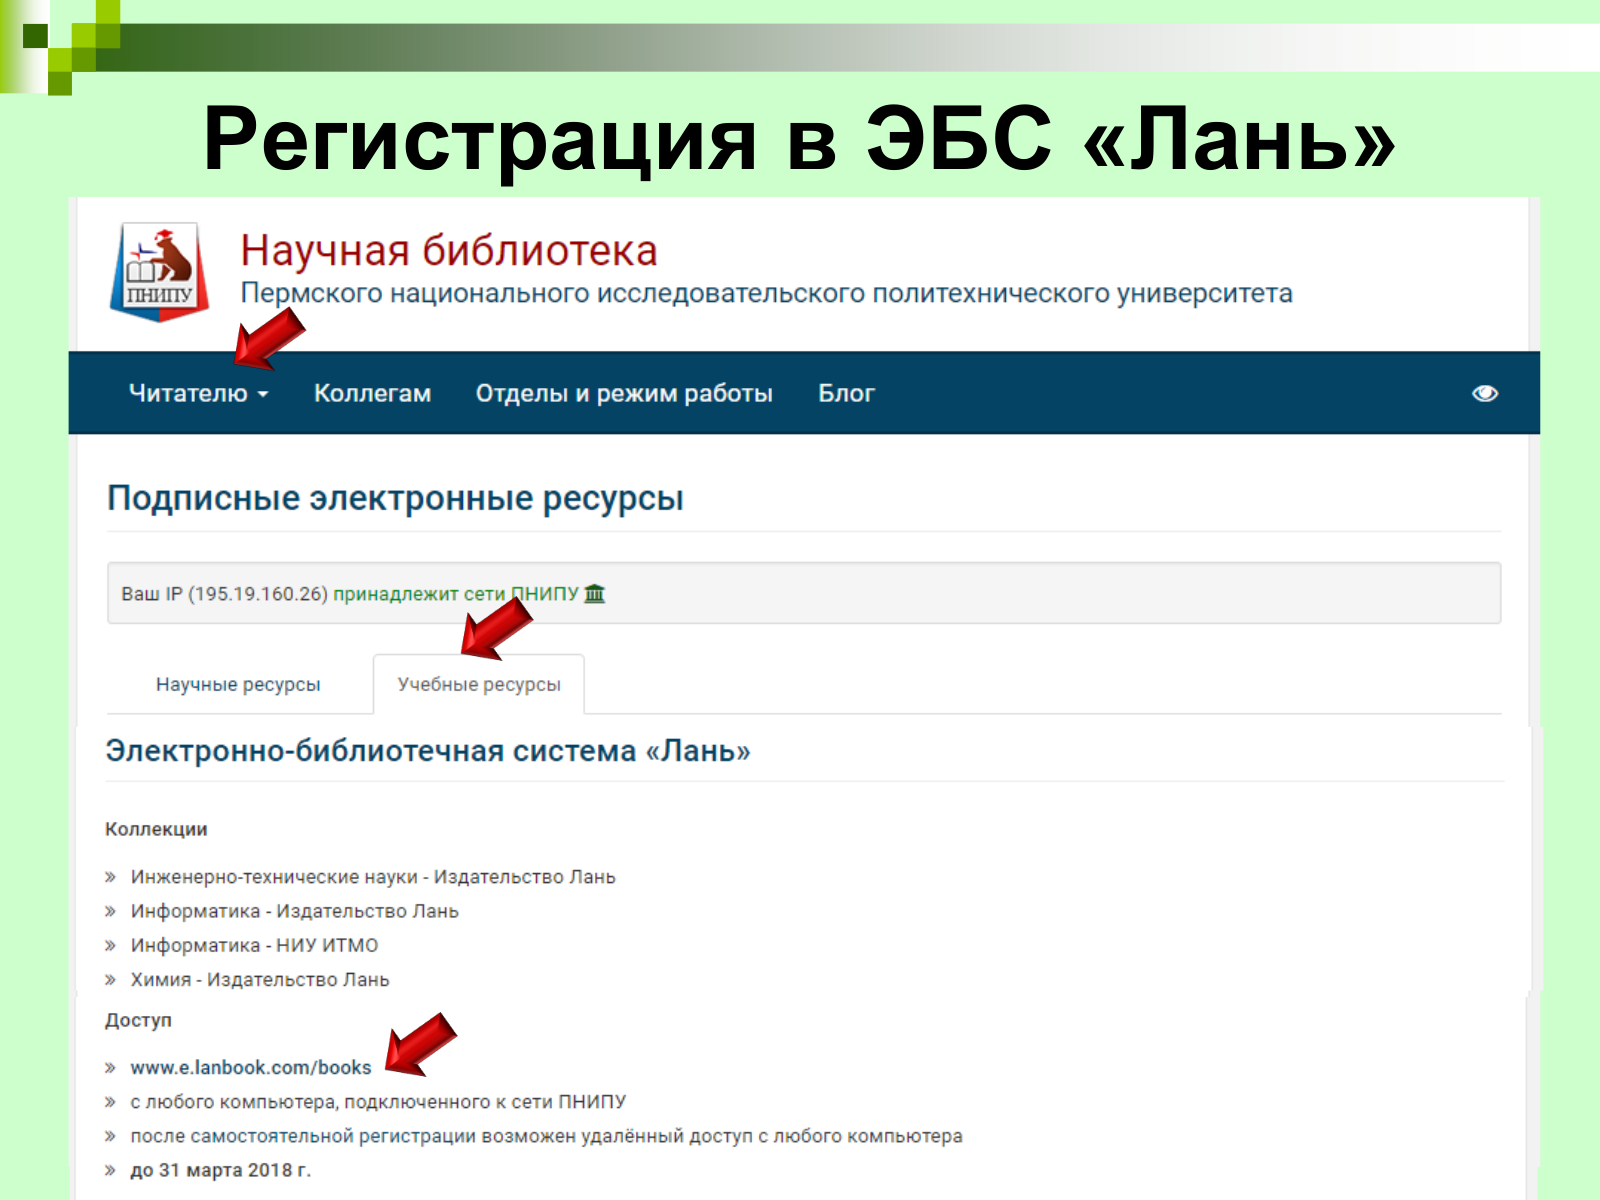Select Информатика - Издательство Лань item
The width and height of the screenshot is (1600, 1200).
[x=295, y=911]
